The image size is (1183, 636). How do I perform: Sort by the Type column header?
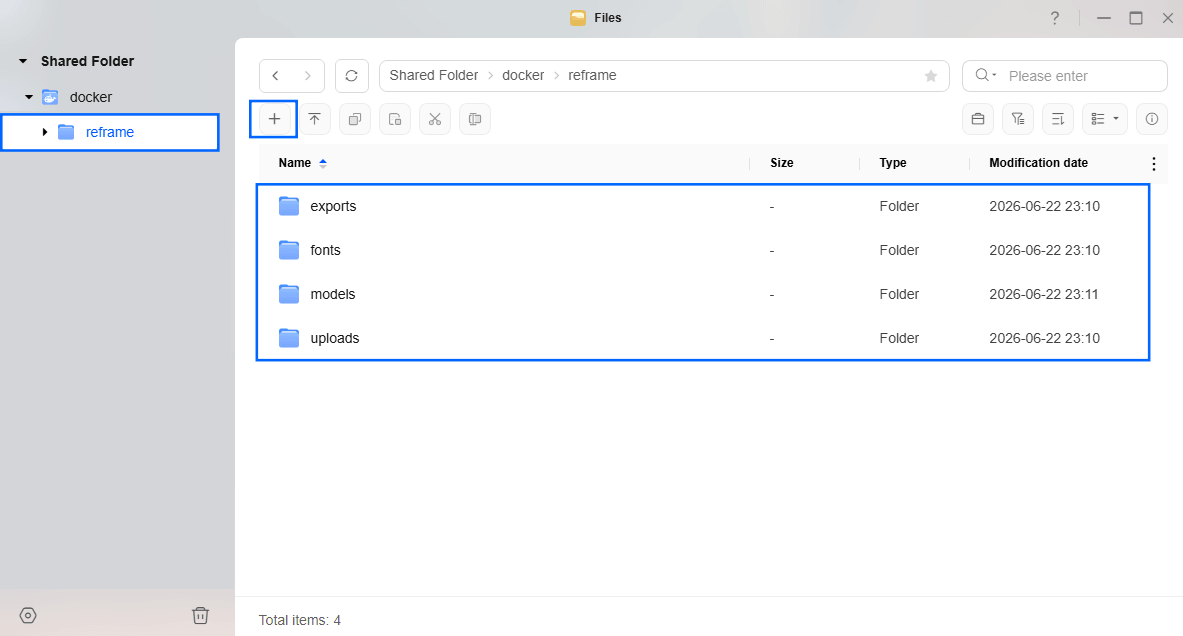[893, 163]
